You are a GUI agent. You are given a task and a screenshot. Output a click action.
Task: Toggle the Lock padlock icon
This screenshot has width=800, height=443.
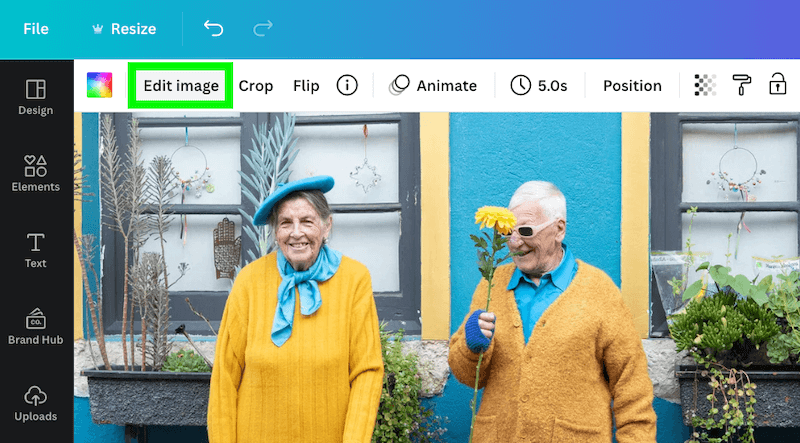(x=777, y=84)
